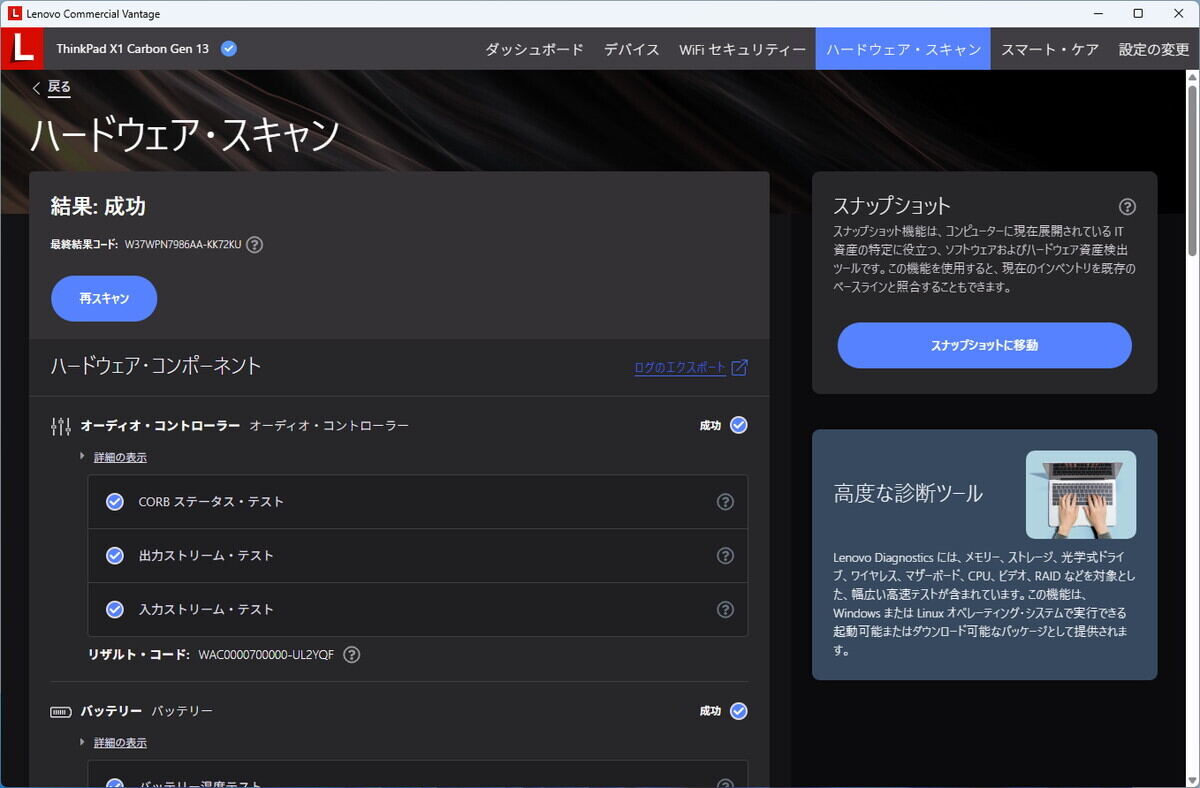Click the battery component icon
Screen dimensions: 1200x788
(61, 712)
